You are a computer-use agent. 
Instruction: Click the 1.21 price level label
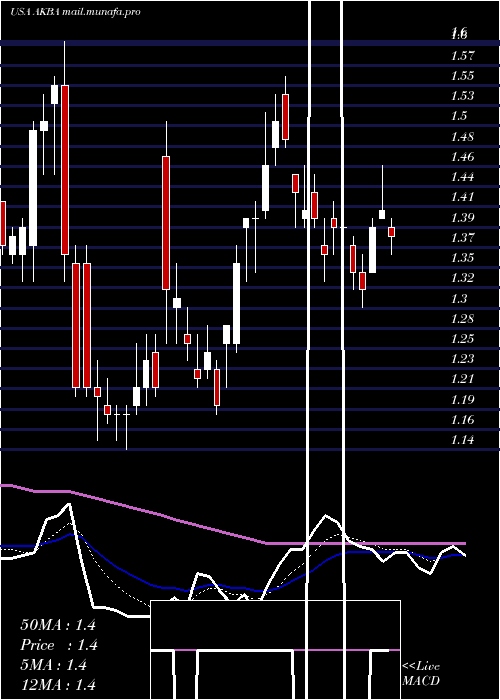pos(462,379)
